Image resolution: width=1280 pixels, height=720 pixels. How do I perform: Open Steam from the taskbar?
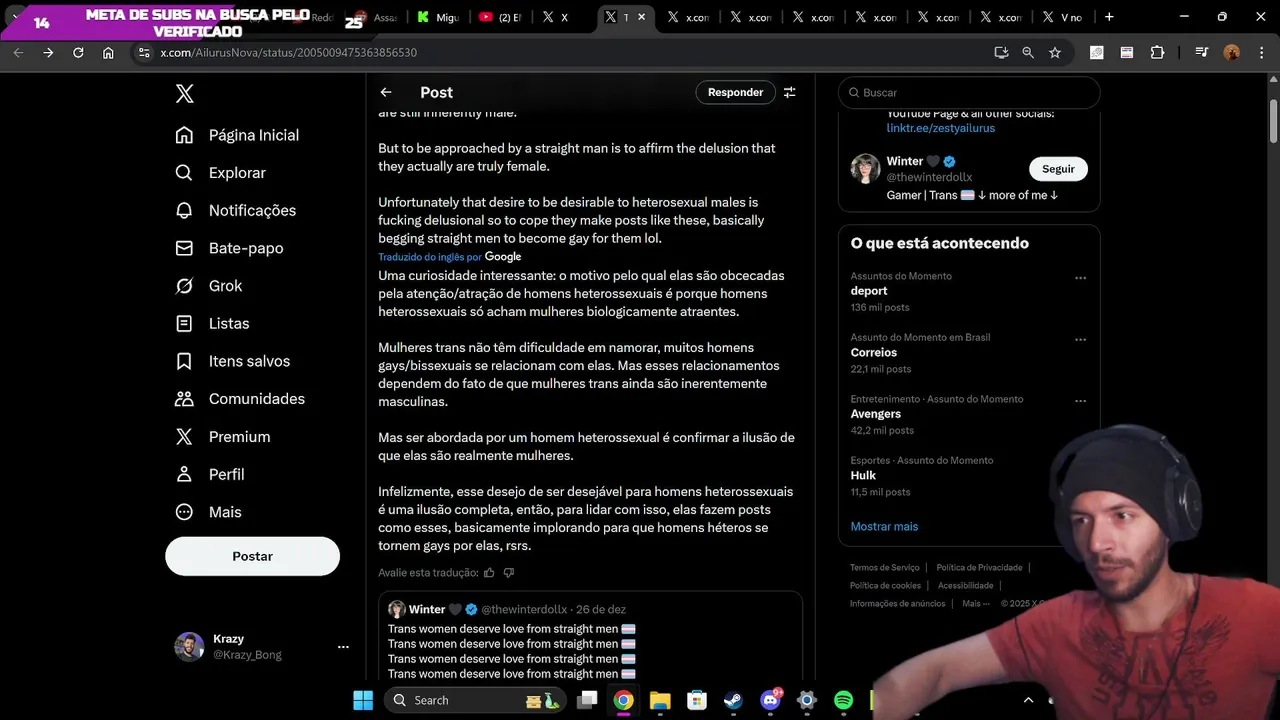(x=733, y=700)
